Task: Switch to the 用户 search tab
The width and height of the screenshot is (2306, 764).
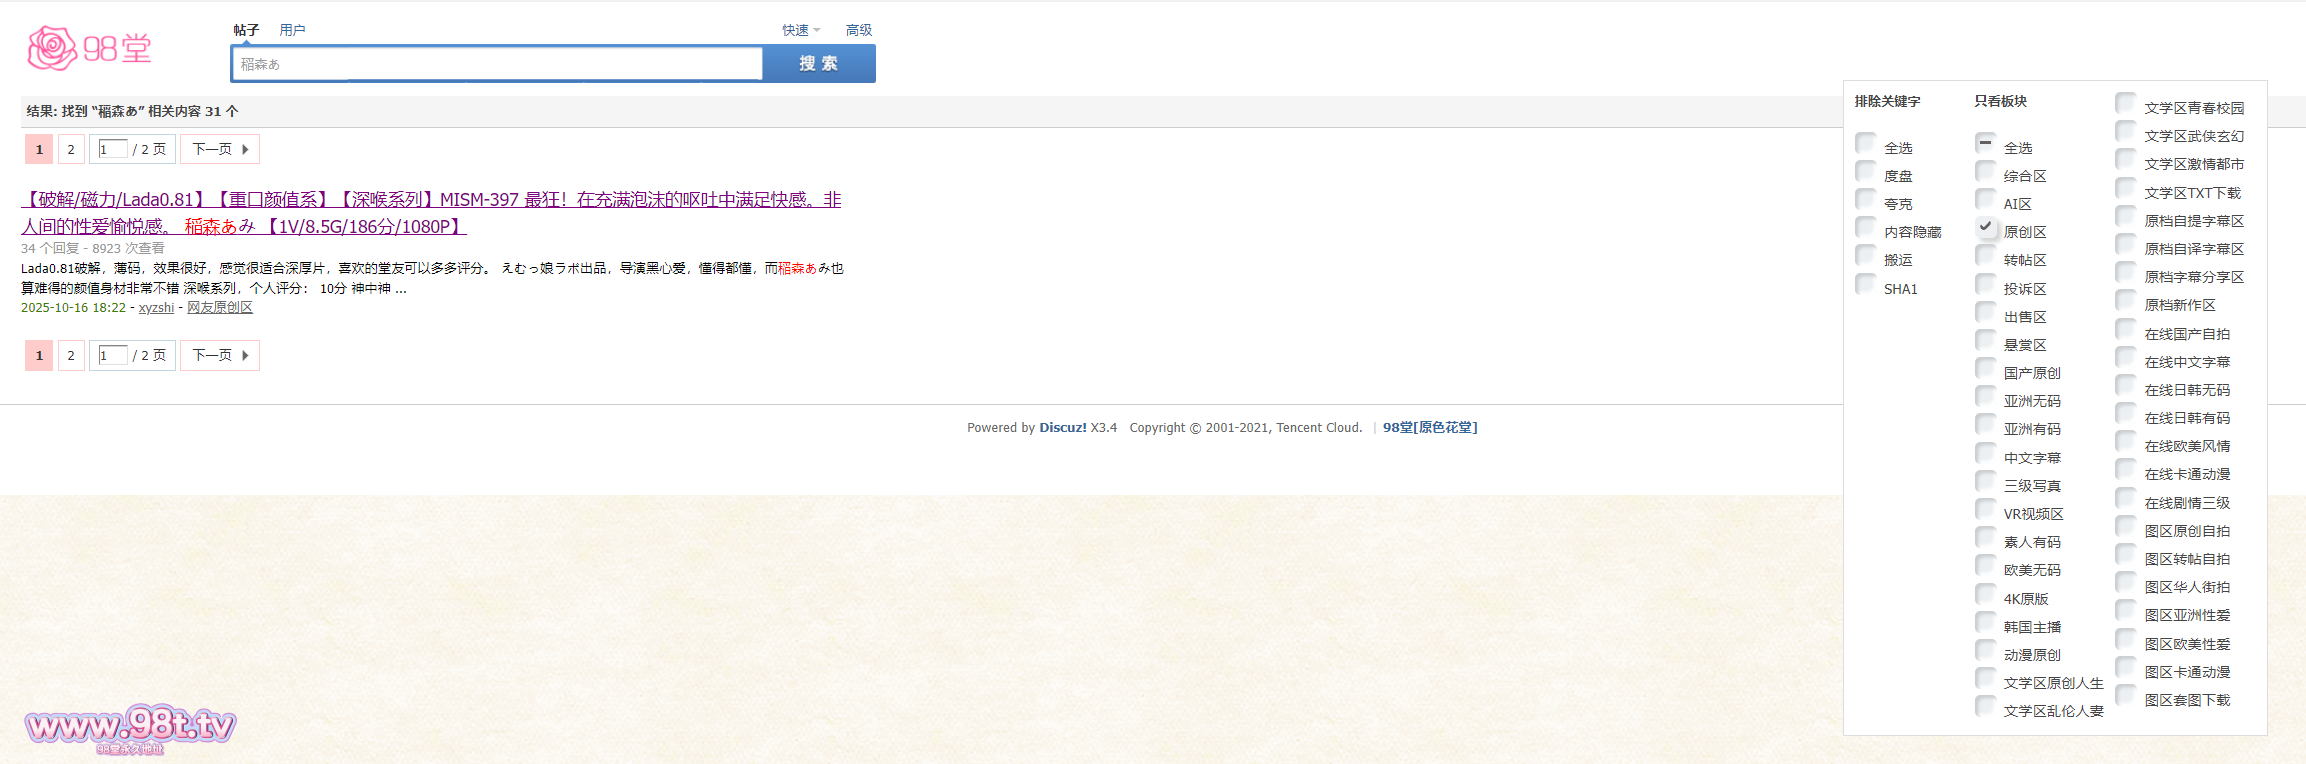Action: click(x=292, y=30)
